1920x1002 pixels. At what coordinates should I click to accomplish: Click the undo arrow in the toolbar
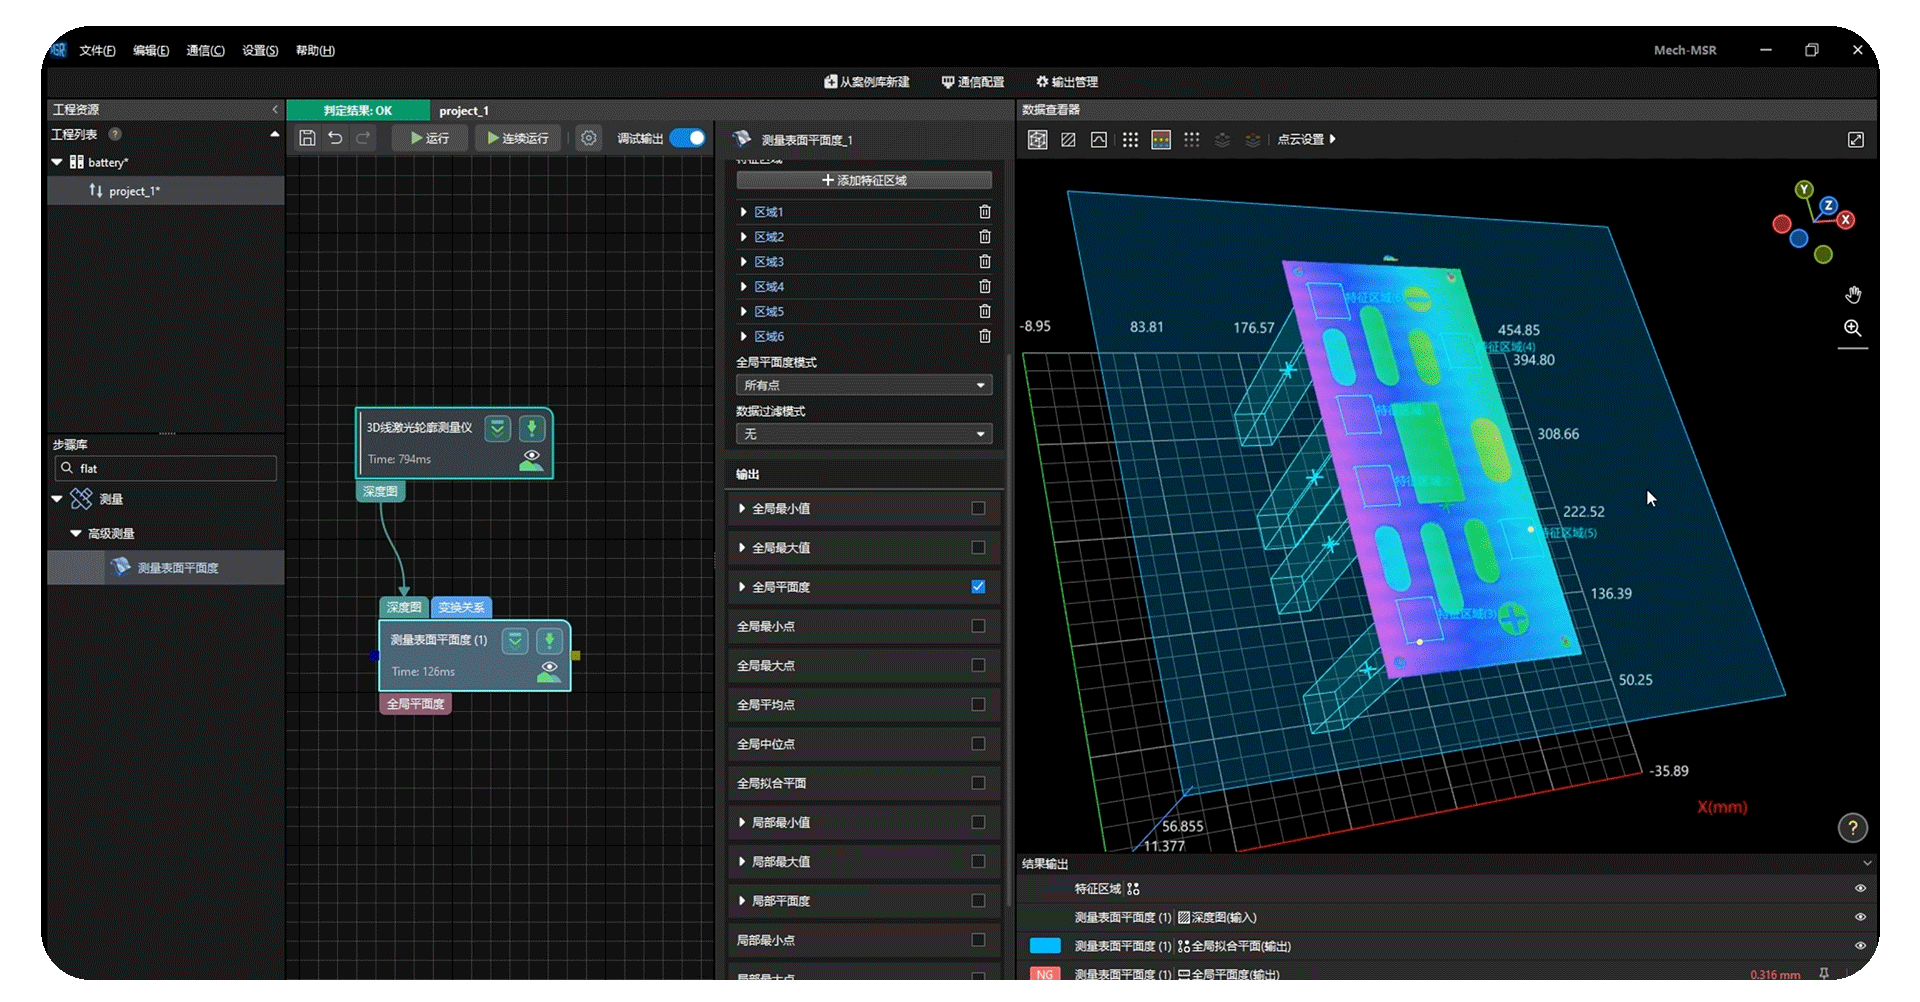pos(335,138)
